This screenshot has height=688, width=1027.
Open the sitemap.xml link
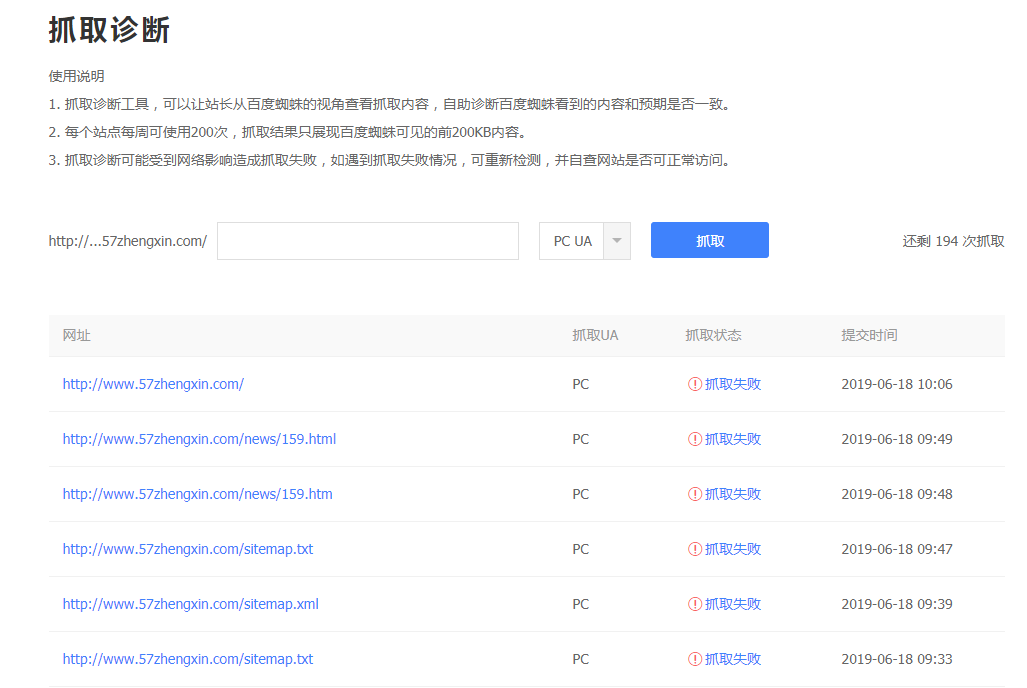pyautogui.click(x=191, y=604)
